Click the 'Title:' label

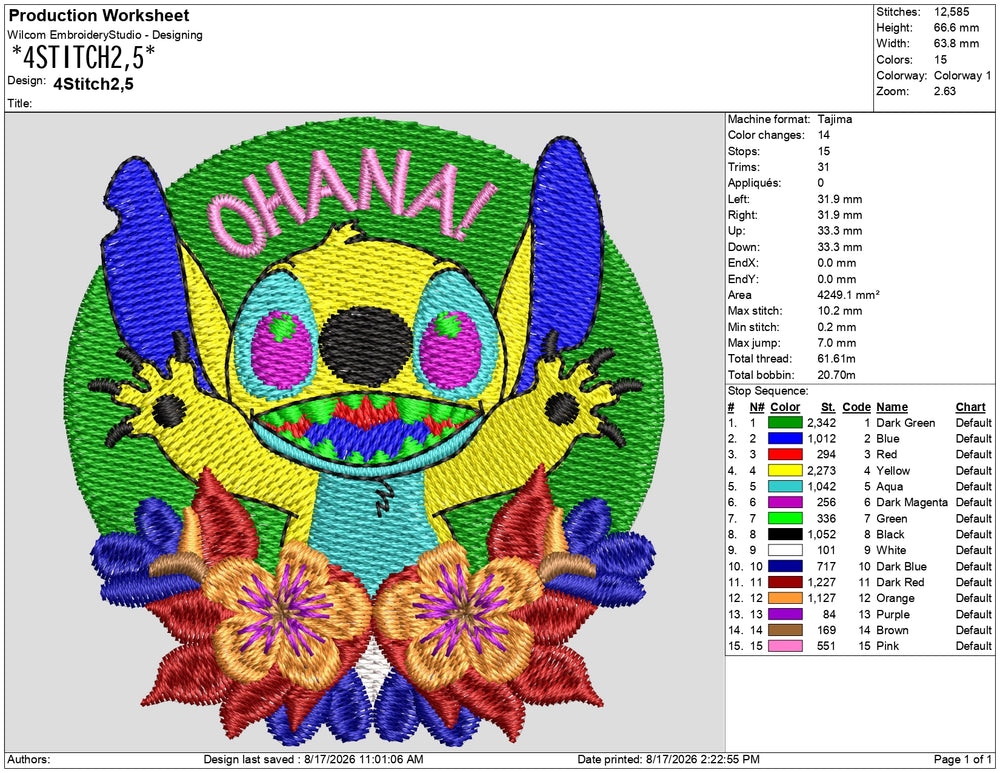point(20,103)
